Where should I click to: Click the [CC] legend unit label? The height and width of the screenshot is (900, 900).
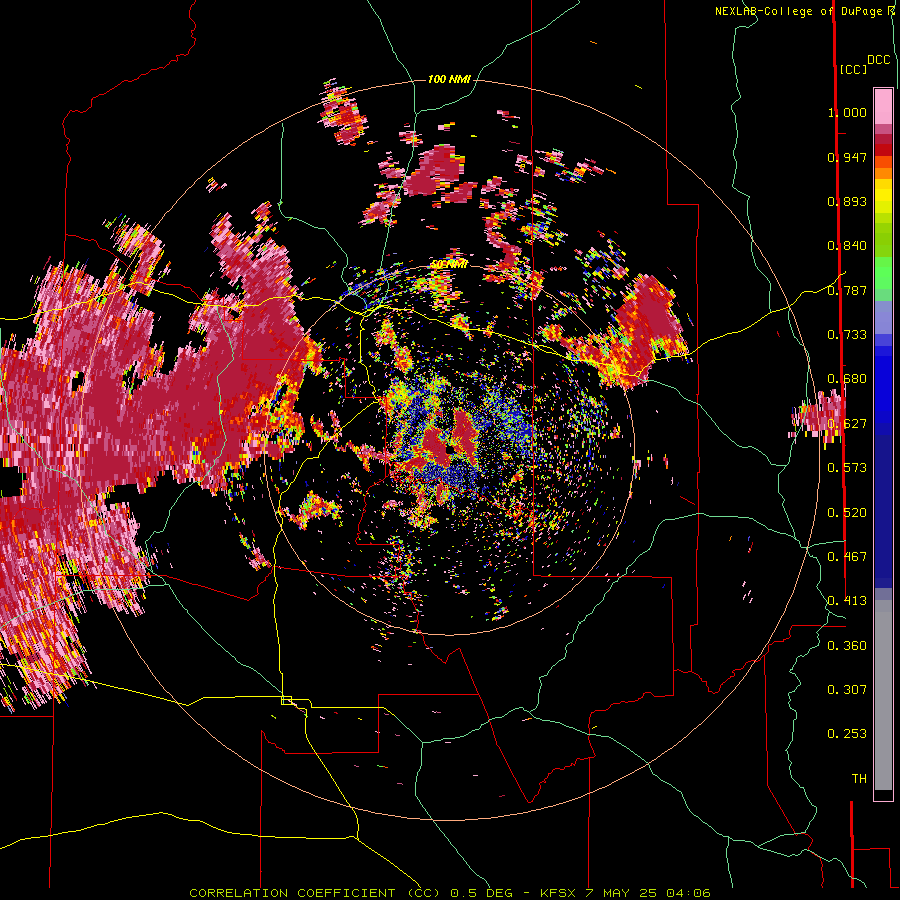pos(854,69)
